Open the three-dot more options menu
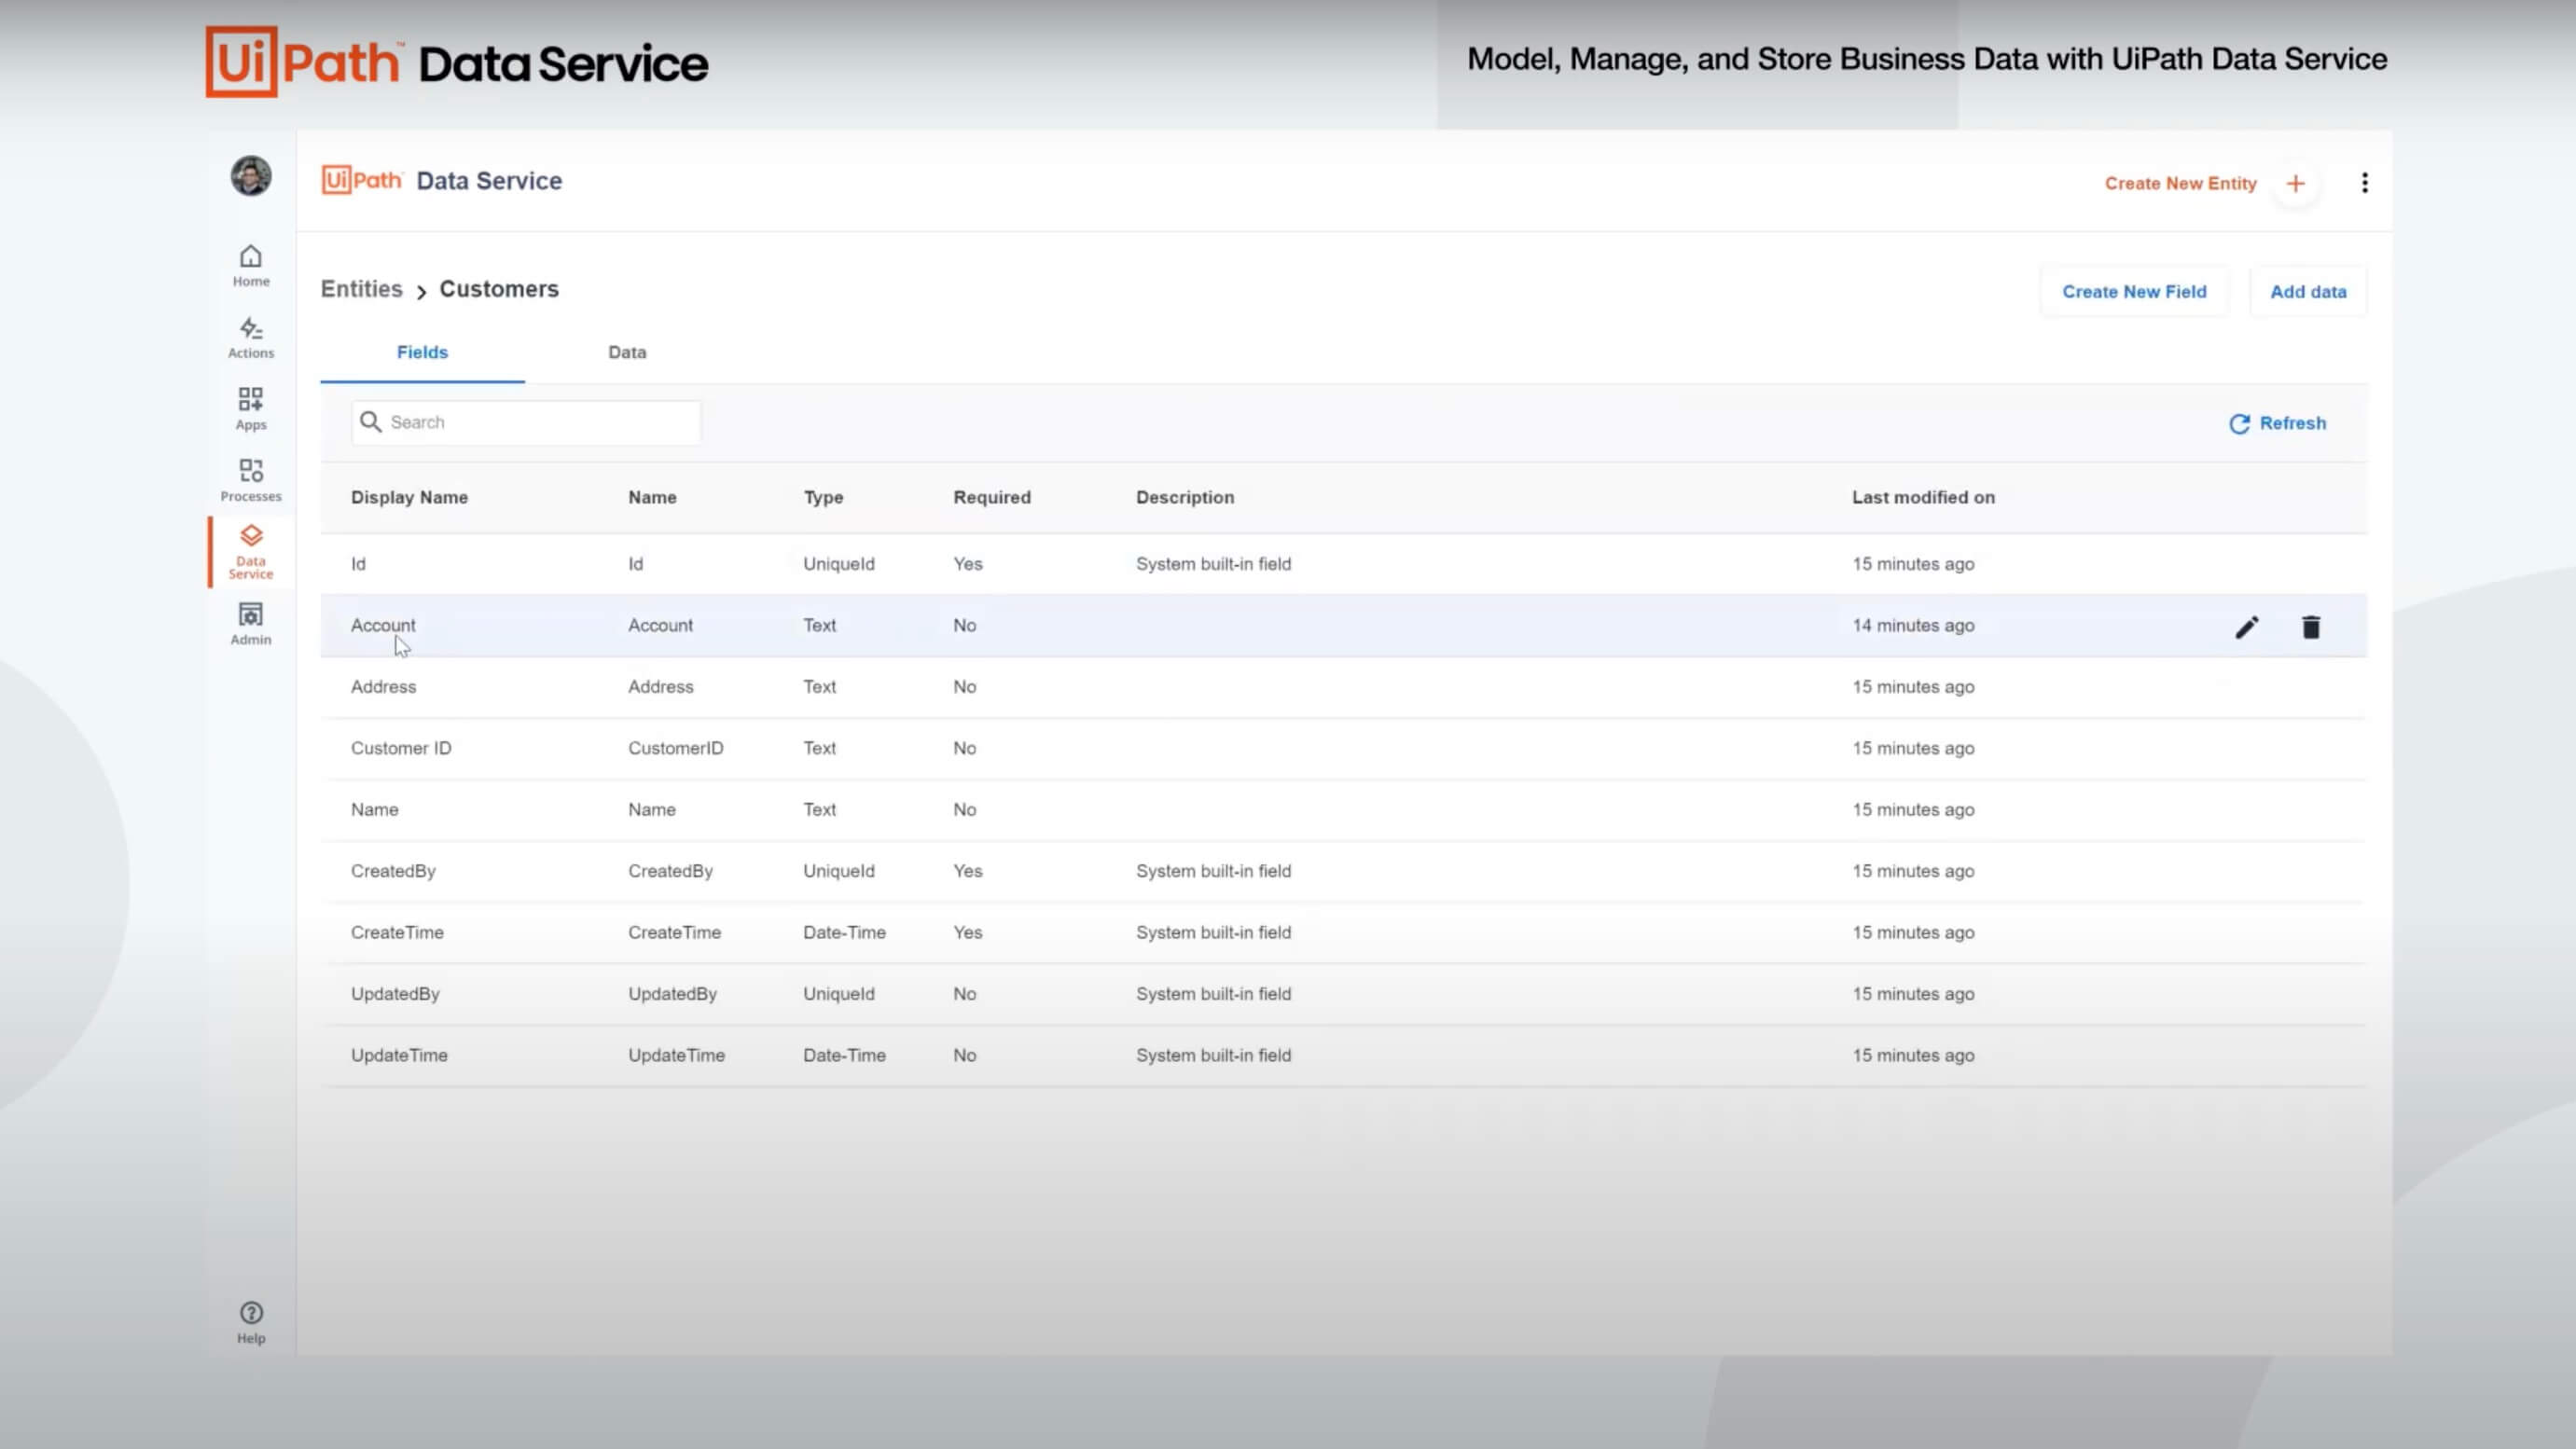Viewport: 2576px width, 1449px height. point(2365,183)
